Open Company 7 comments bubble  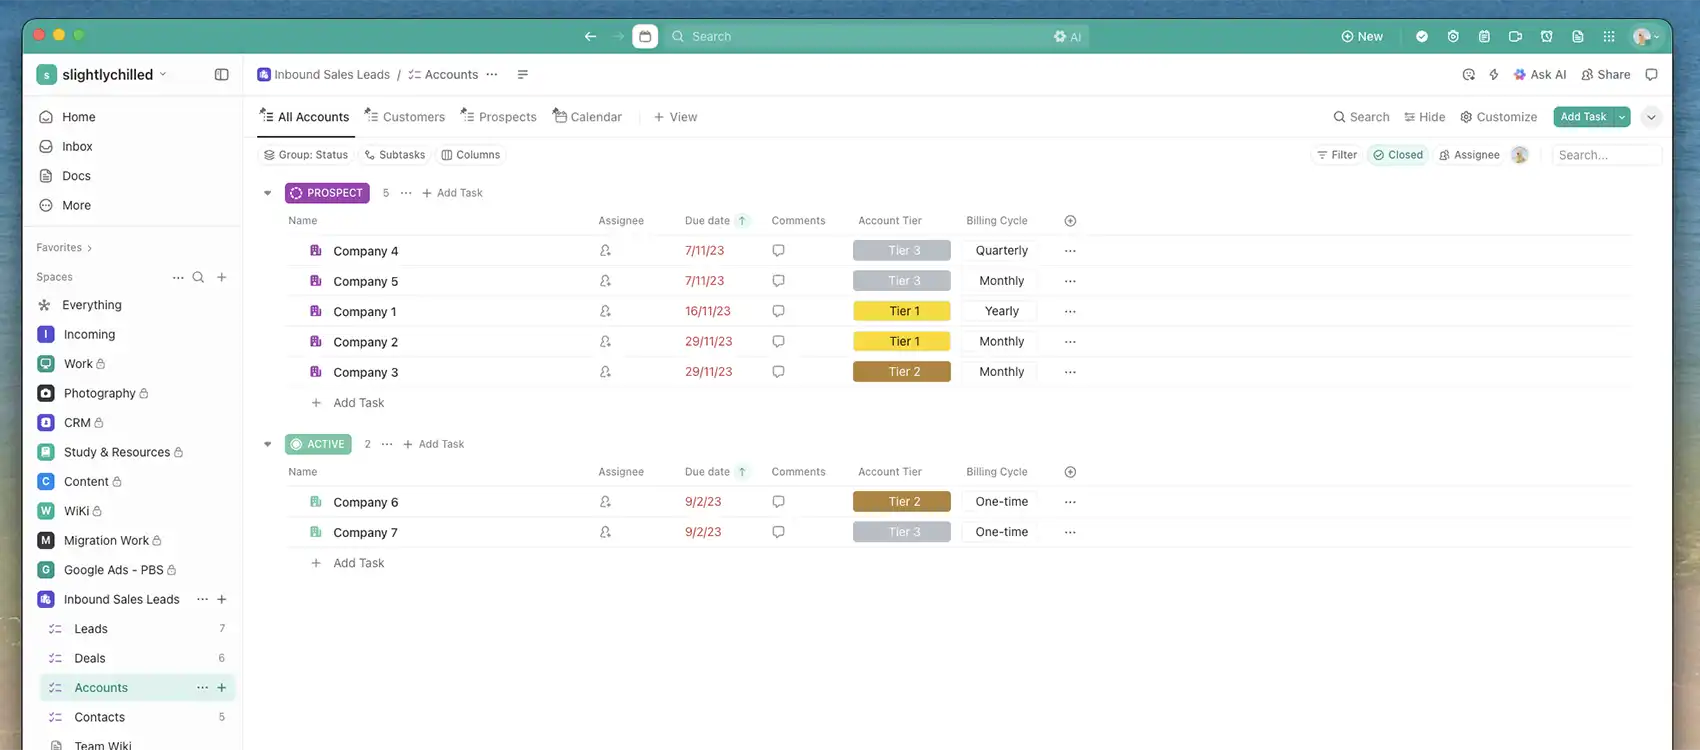coord(778,532)
